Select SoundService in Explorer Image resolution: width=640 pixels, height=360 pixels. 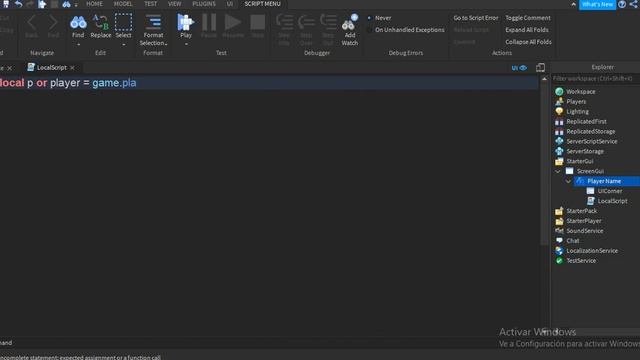pyautogui.click(x=584, y=231)
